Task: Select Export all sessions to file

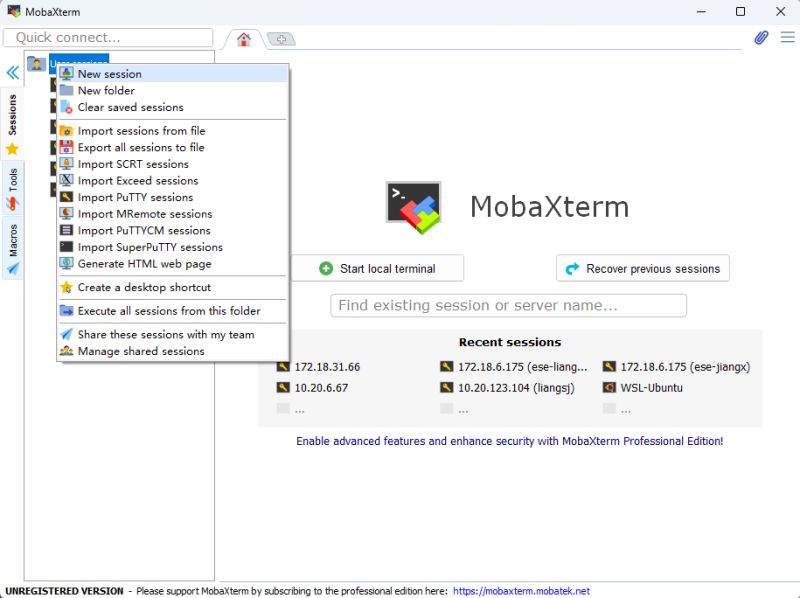Action: 173,147
